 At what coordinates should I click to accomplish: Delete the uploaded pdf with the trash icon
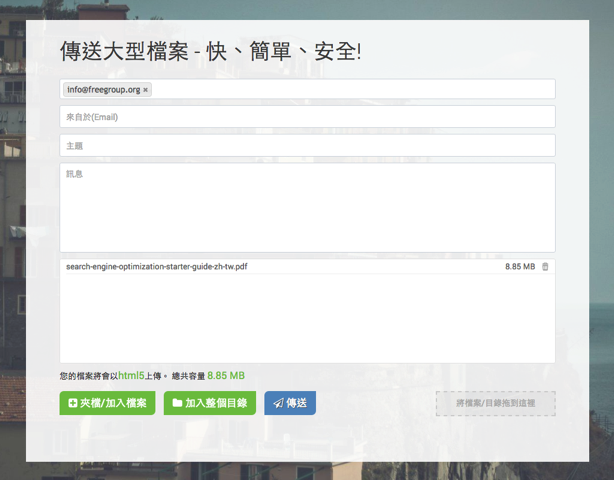pyautogui.click(x=545, y=267)
